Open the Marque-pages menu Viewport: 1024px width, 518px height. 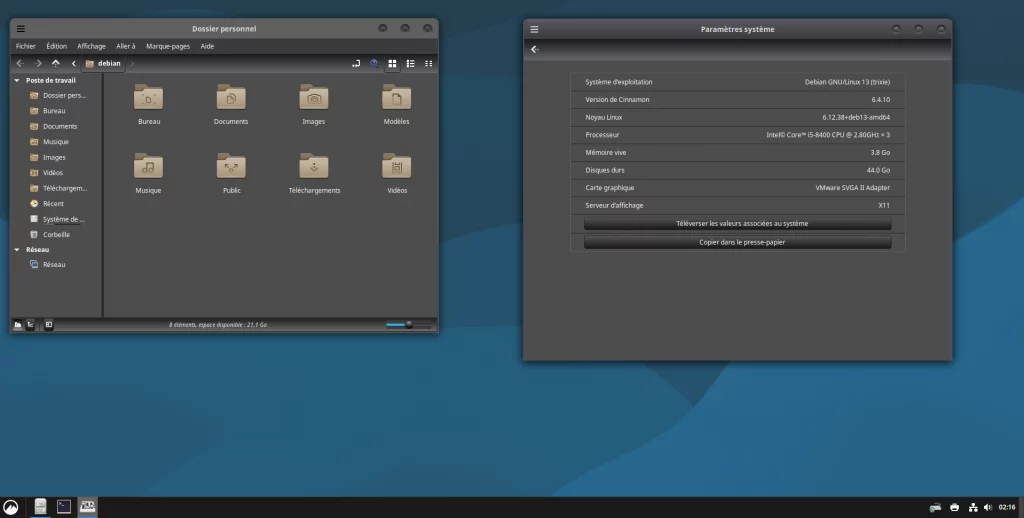[x=167, y=46]
